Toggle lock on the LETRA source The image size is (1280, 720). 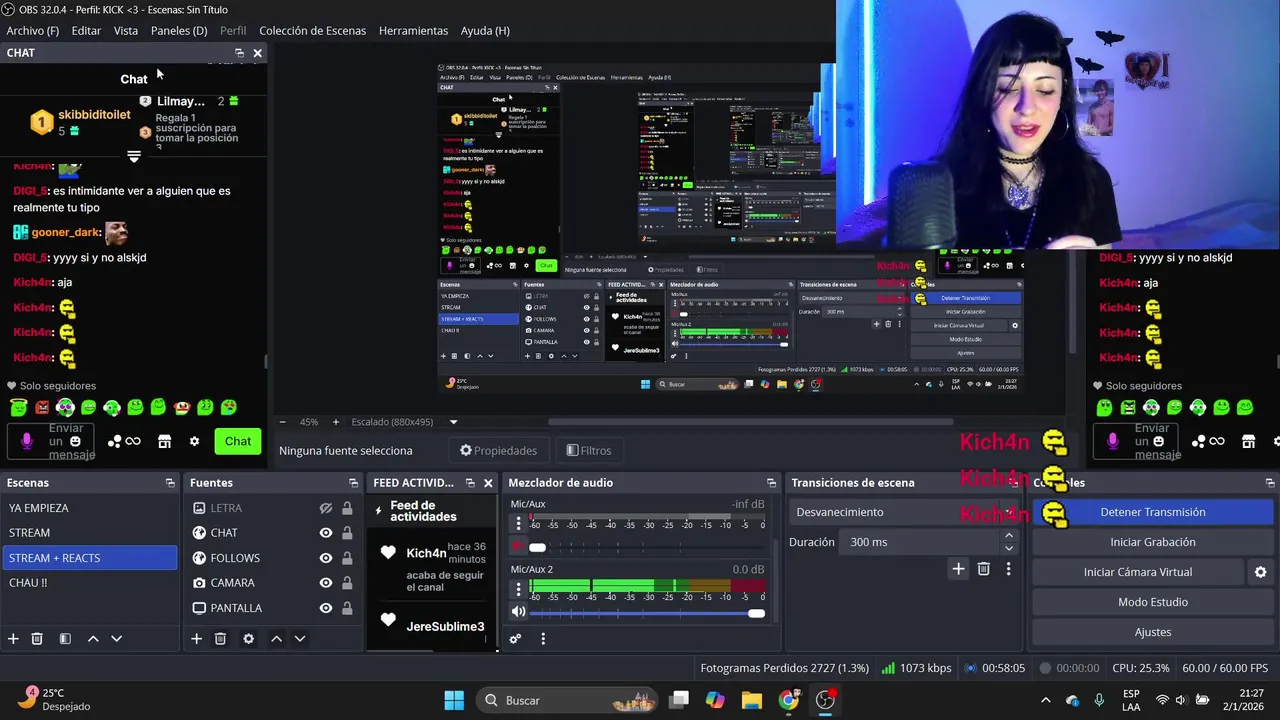(x=347, y=508)
